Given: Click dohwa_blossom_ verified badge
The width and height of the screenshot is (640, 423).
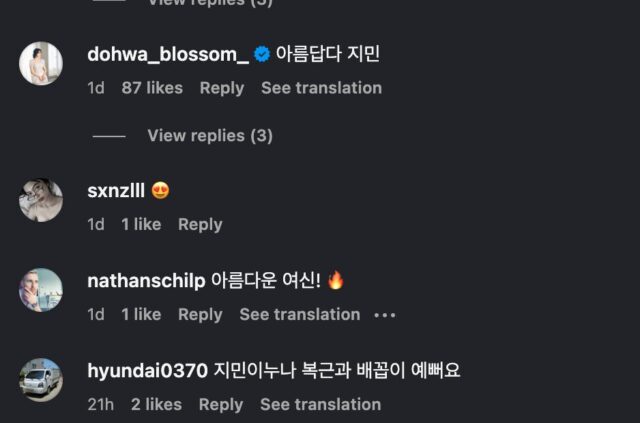Looking at the screenshot, I should (x=261, y=54).
